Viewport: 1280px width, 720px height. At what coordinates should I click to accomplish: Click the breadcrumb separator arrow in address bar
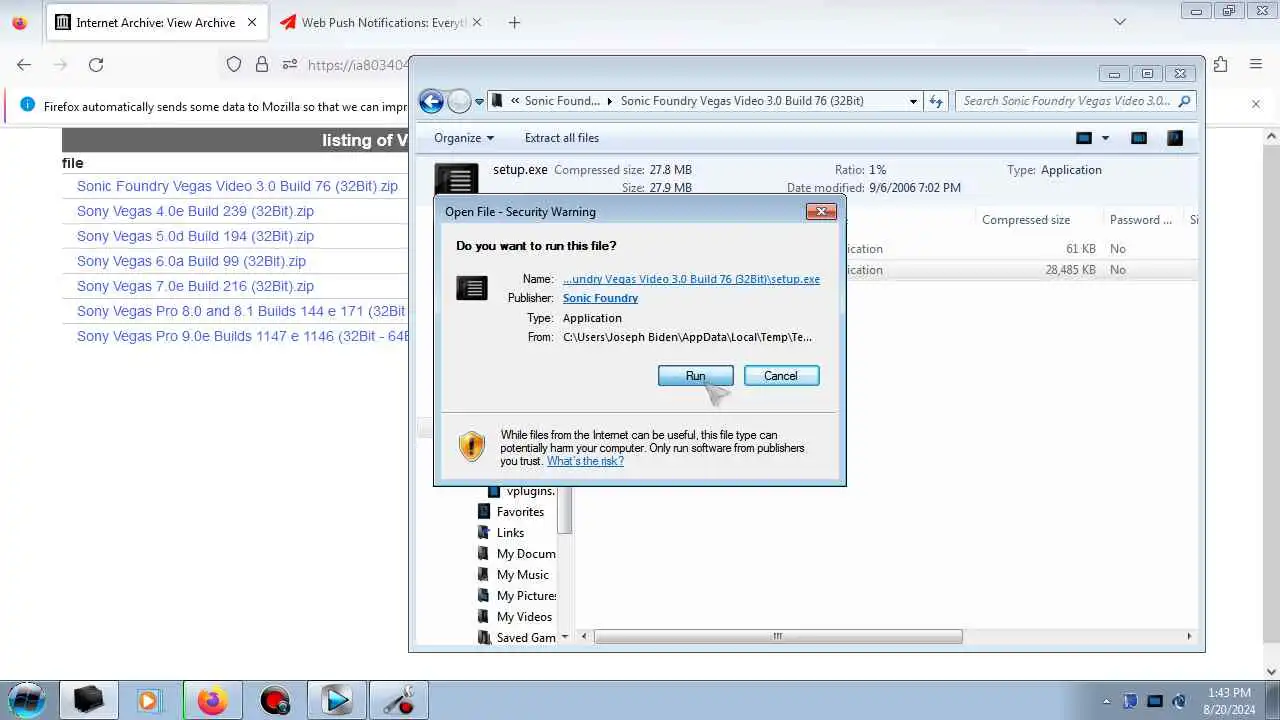610,101
